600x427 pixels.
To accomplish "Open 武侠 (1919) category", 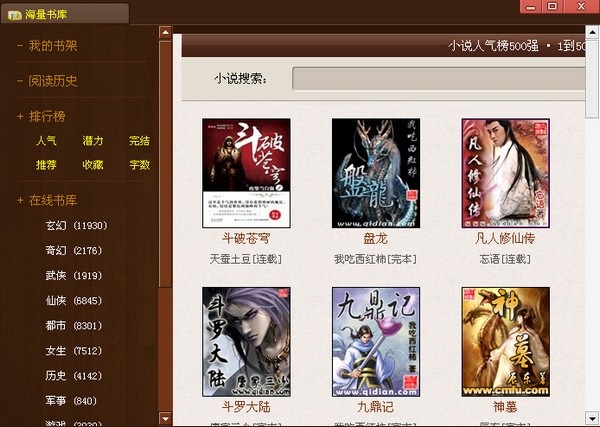I will 74,275.
